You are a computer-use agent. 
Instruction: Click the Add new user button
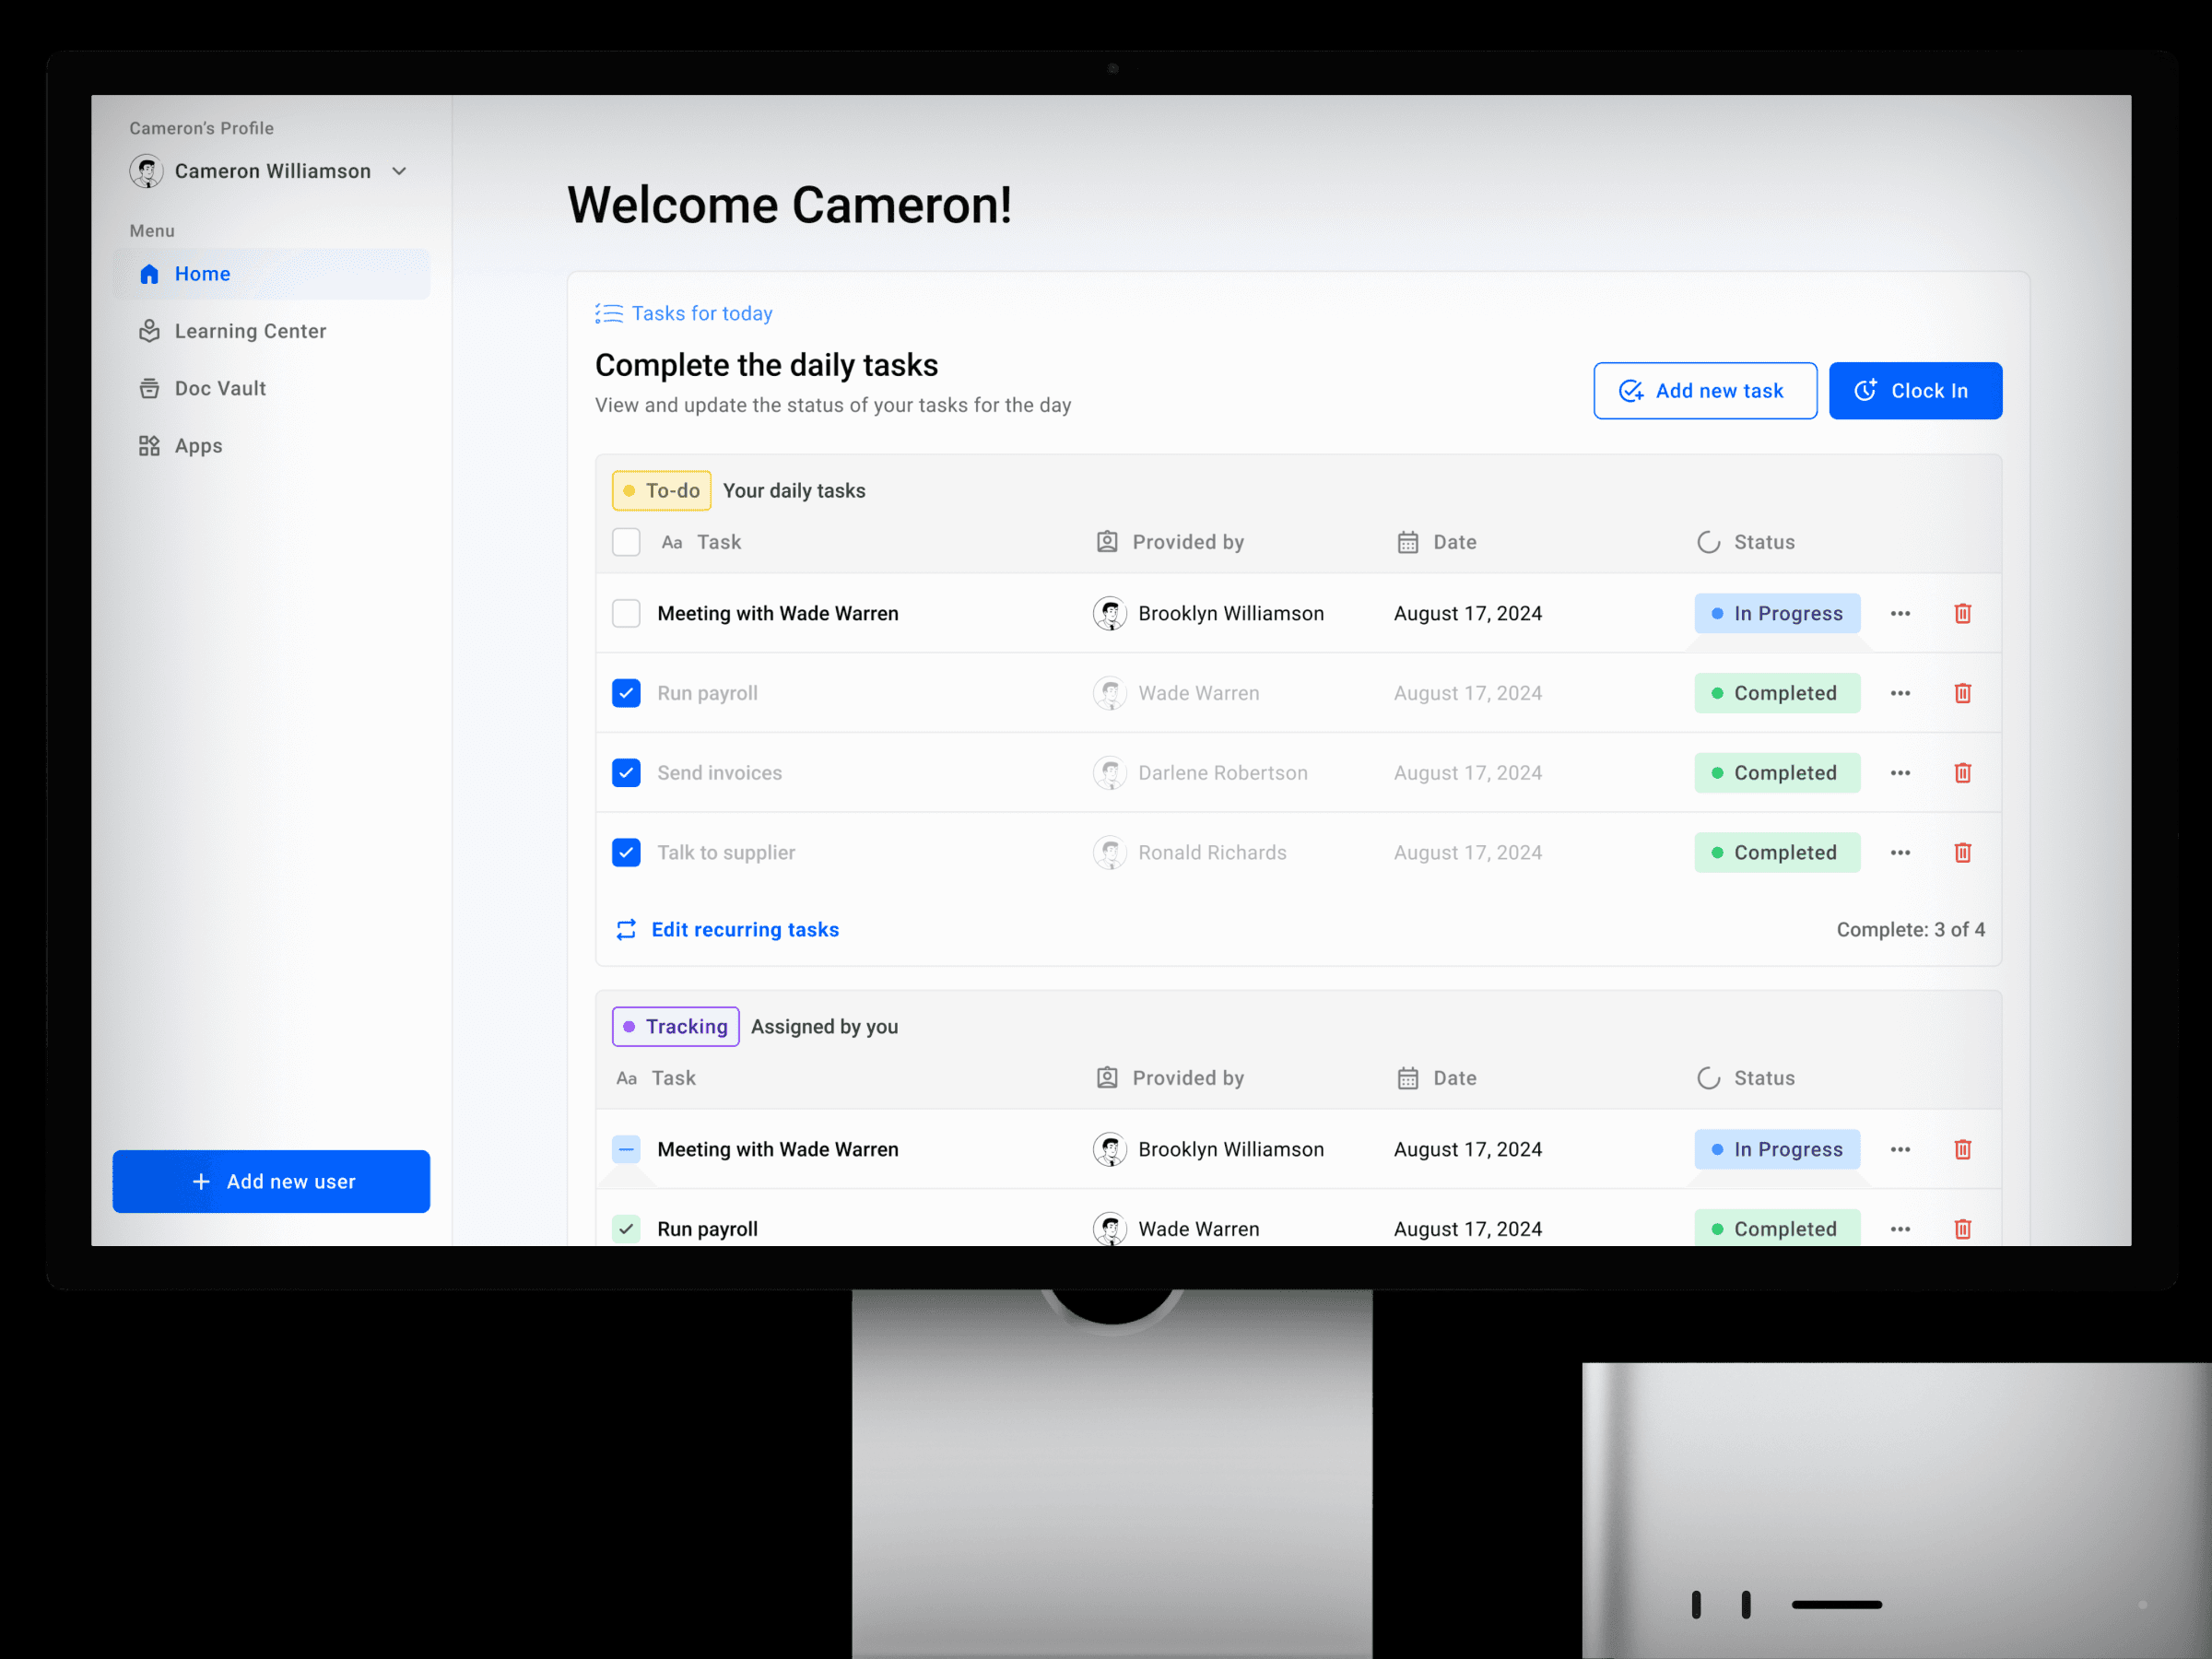[x=271, y=1181]
